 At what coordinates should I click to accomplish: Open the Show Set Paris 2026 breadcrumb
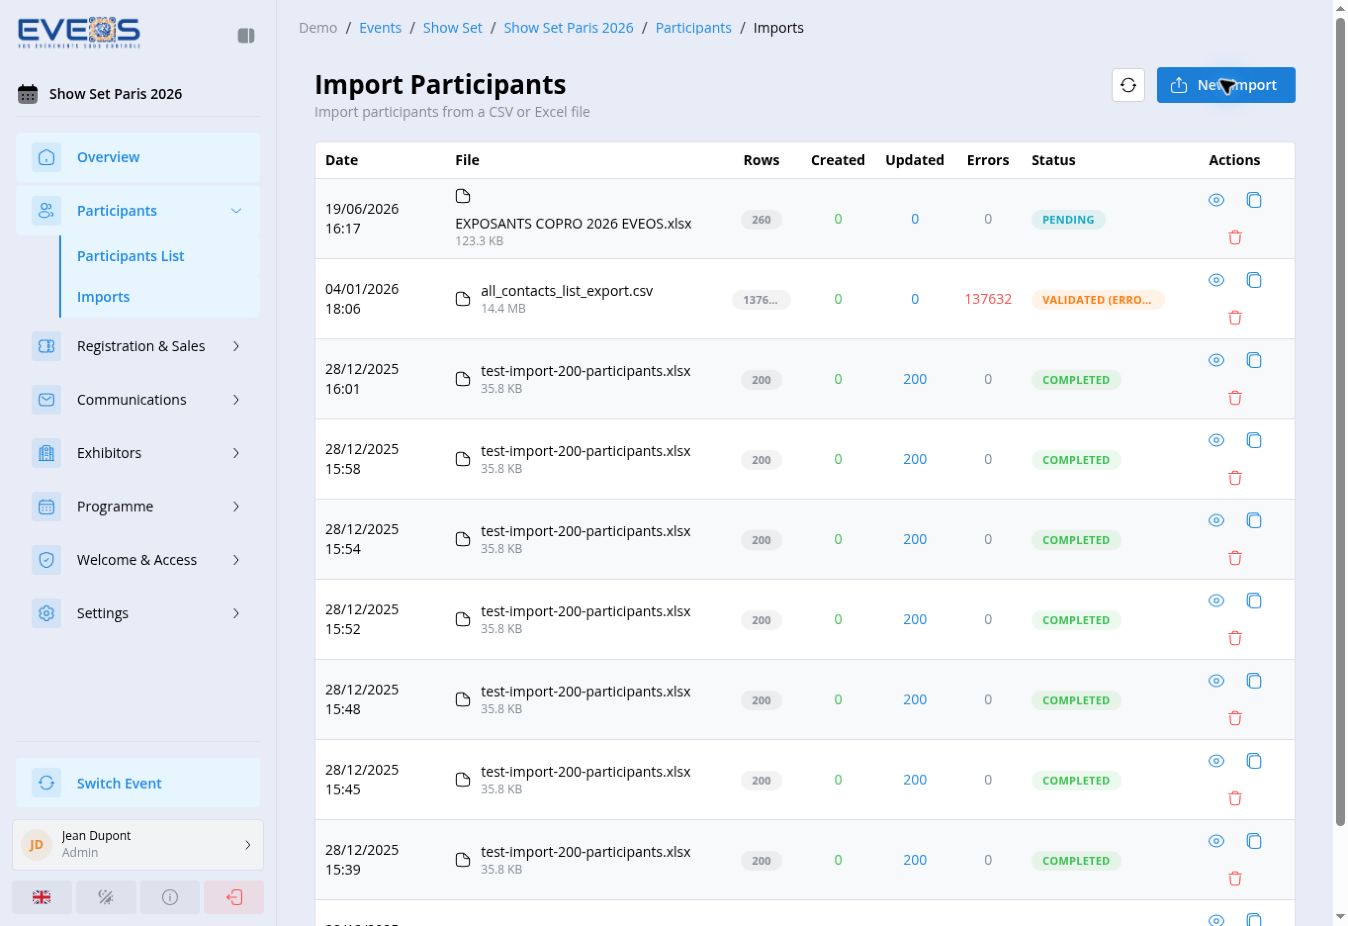click(568, 28)
